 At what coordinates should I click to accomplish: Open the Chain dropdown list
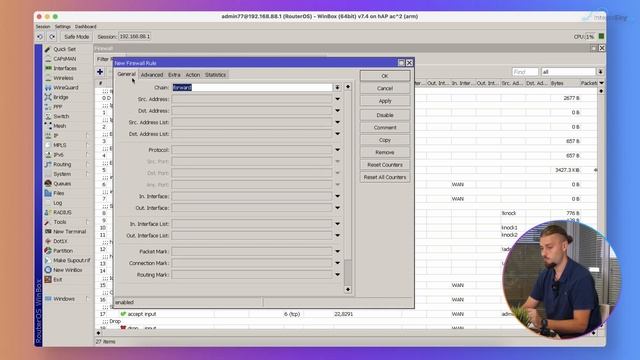(338, 87)
